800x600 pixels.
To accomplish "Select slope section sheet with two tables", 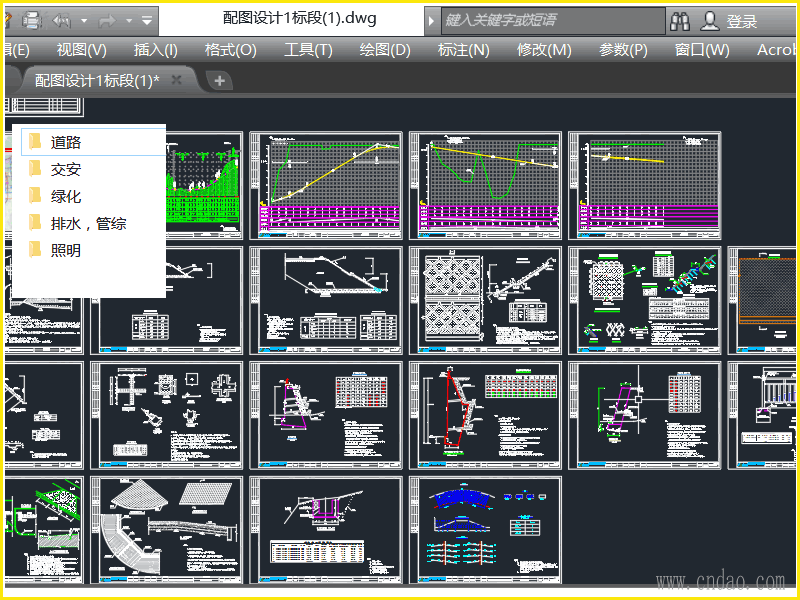I will click(x=326, y=301).
